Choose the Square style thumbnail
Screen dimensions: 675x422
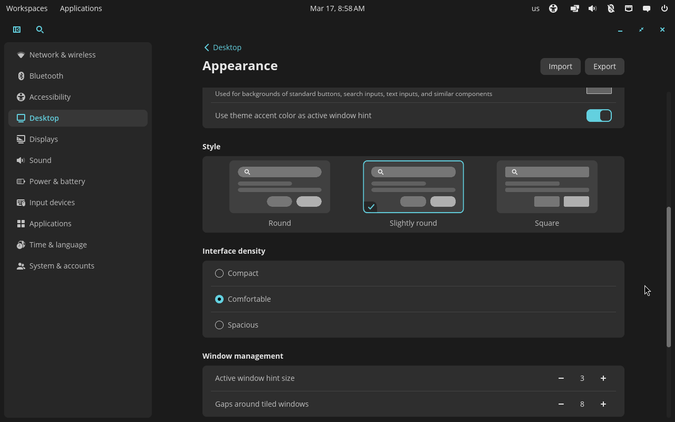(x=547, y=187)
